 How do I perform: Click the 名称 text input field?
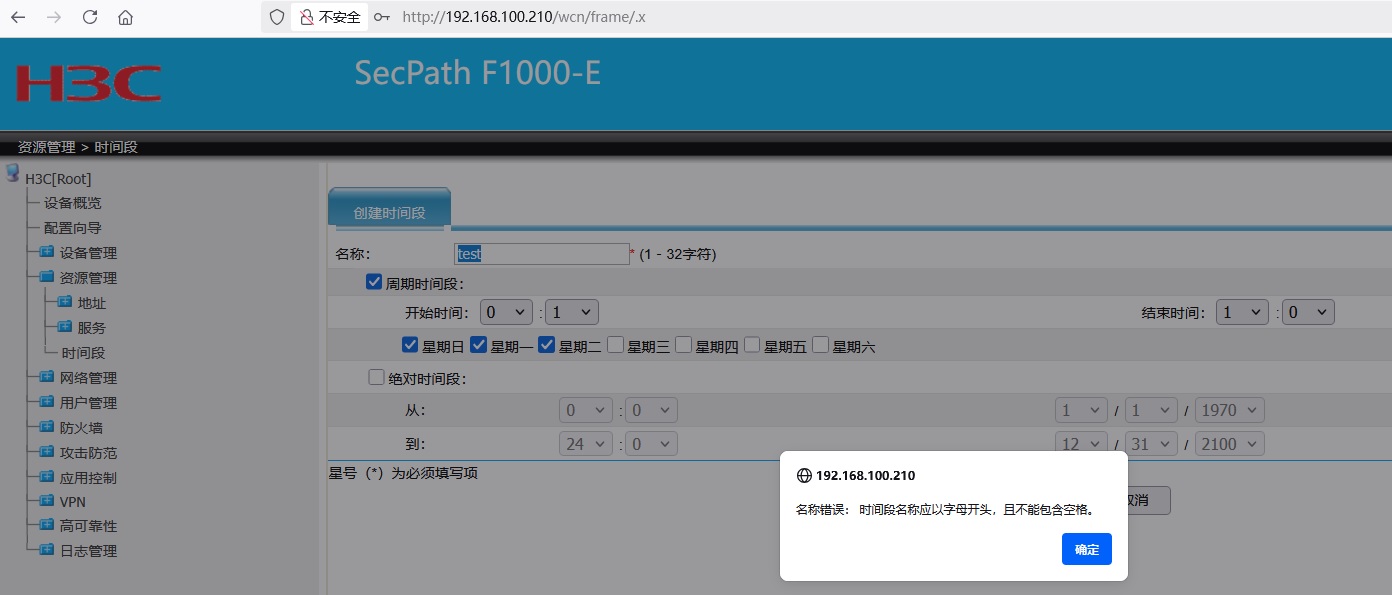(x=542, y=254)
